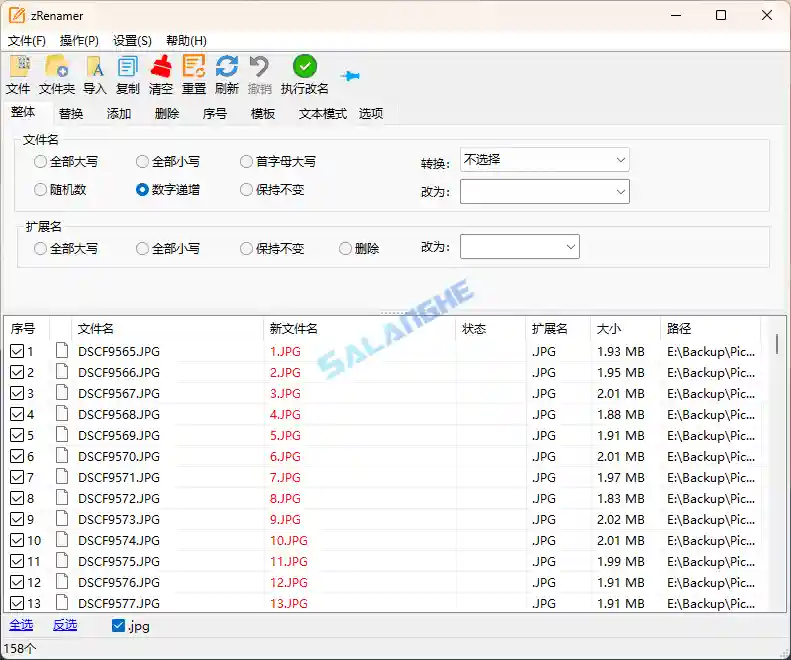Click file icon for DSCF9572.JPG
Viewport: 791px width, 660px height.
[x=62, y=498]
